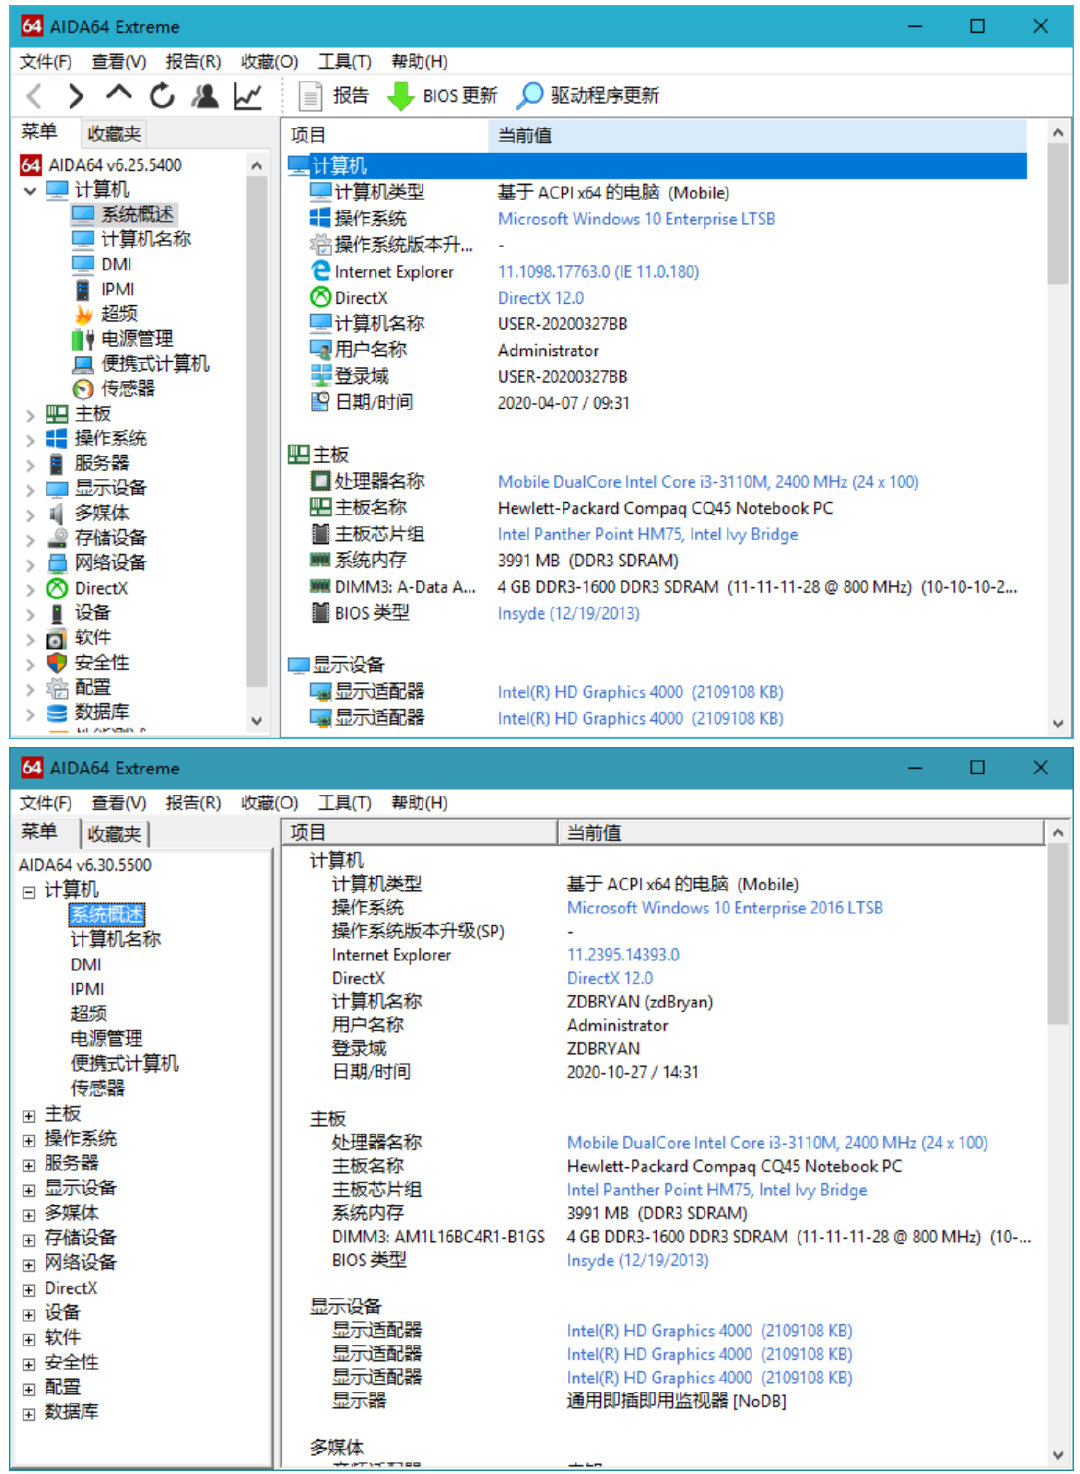Image resolution: width=1080 pixels, height=1474 pixels.
Task: Switch to the 收藏夹 tab in the v6.30 window
Action: (x=114, y=834)
